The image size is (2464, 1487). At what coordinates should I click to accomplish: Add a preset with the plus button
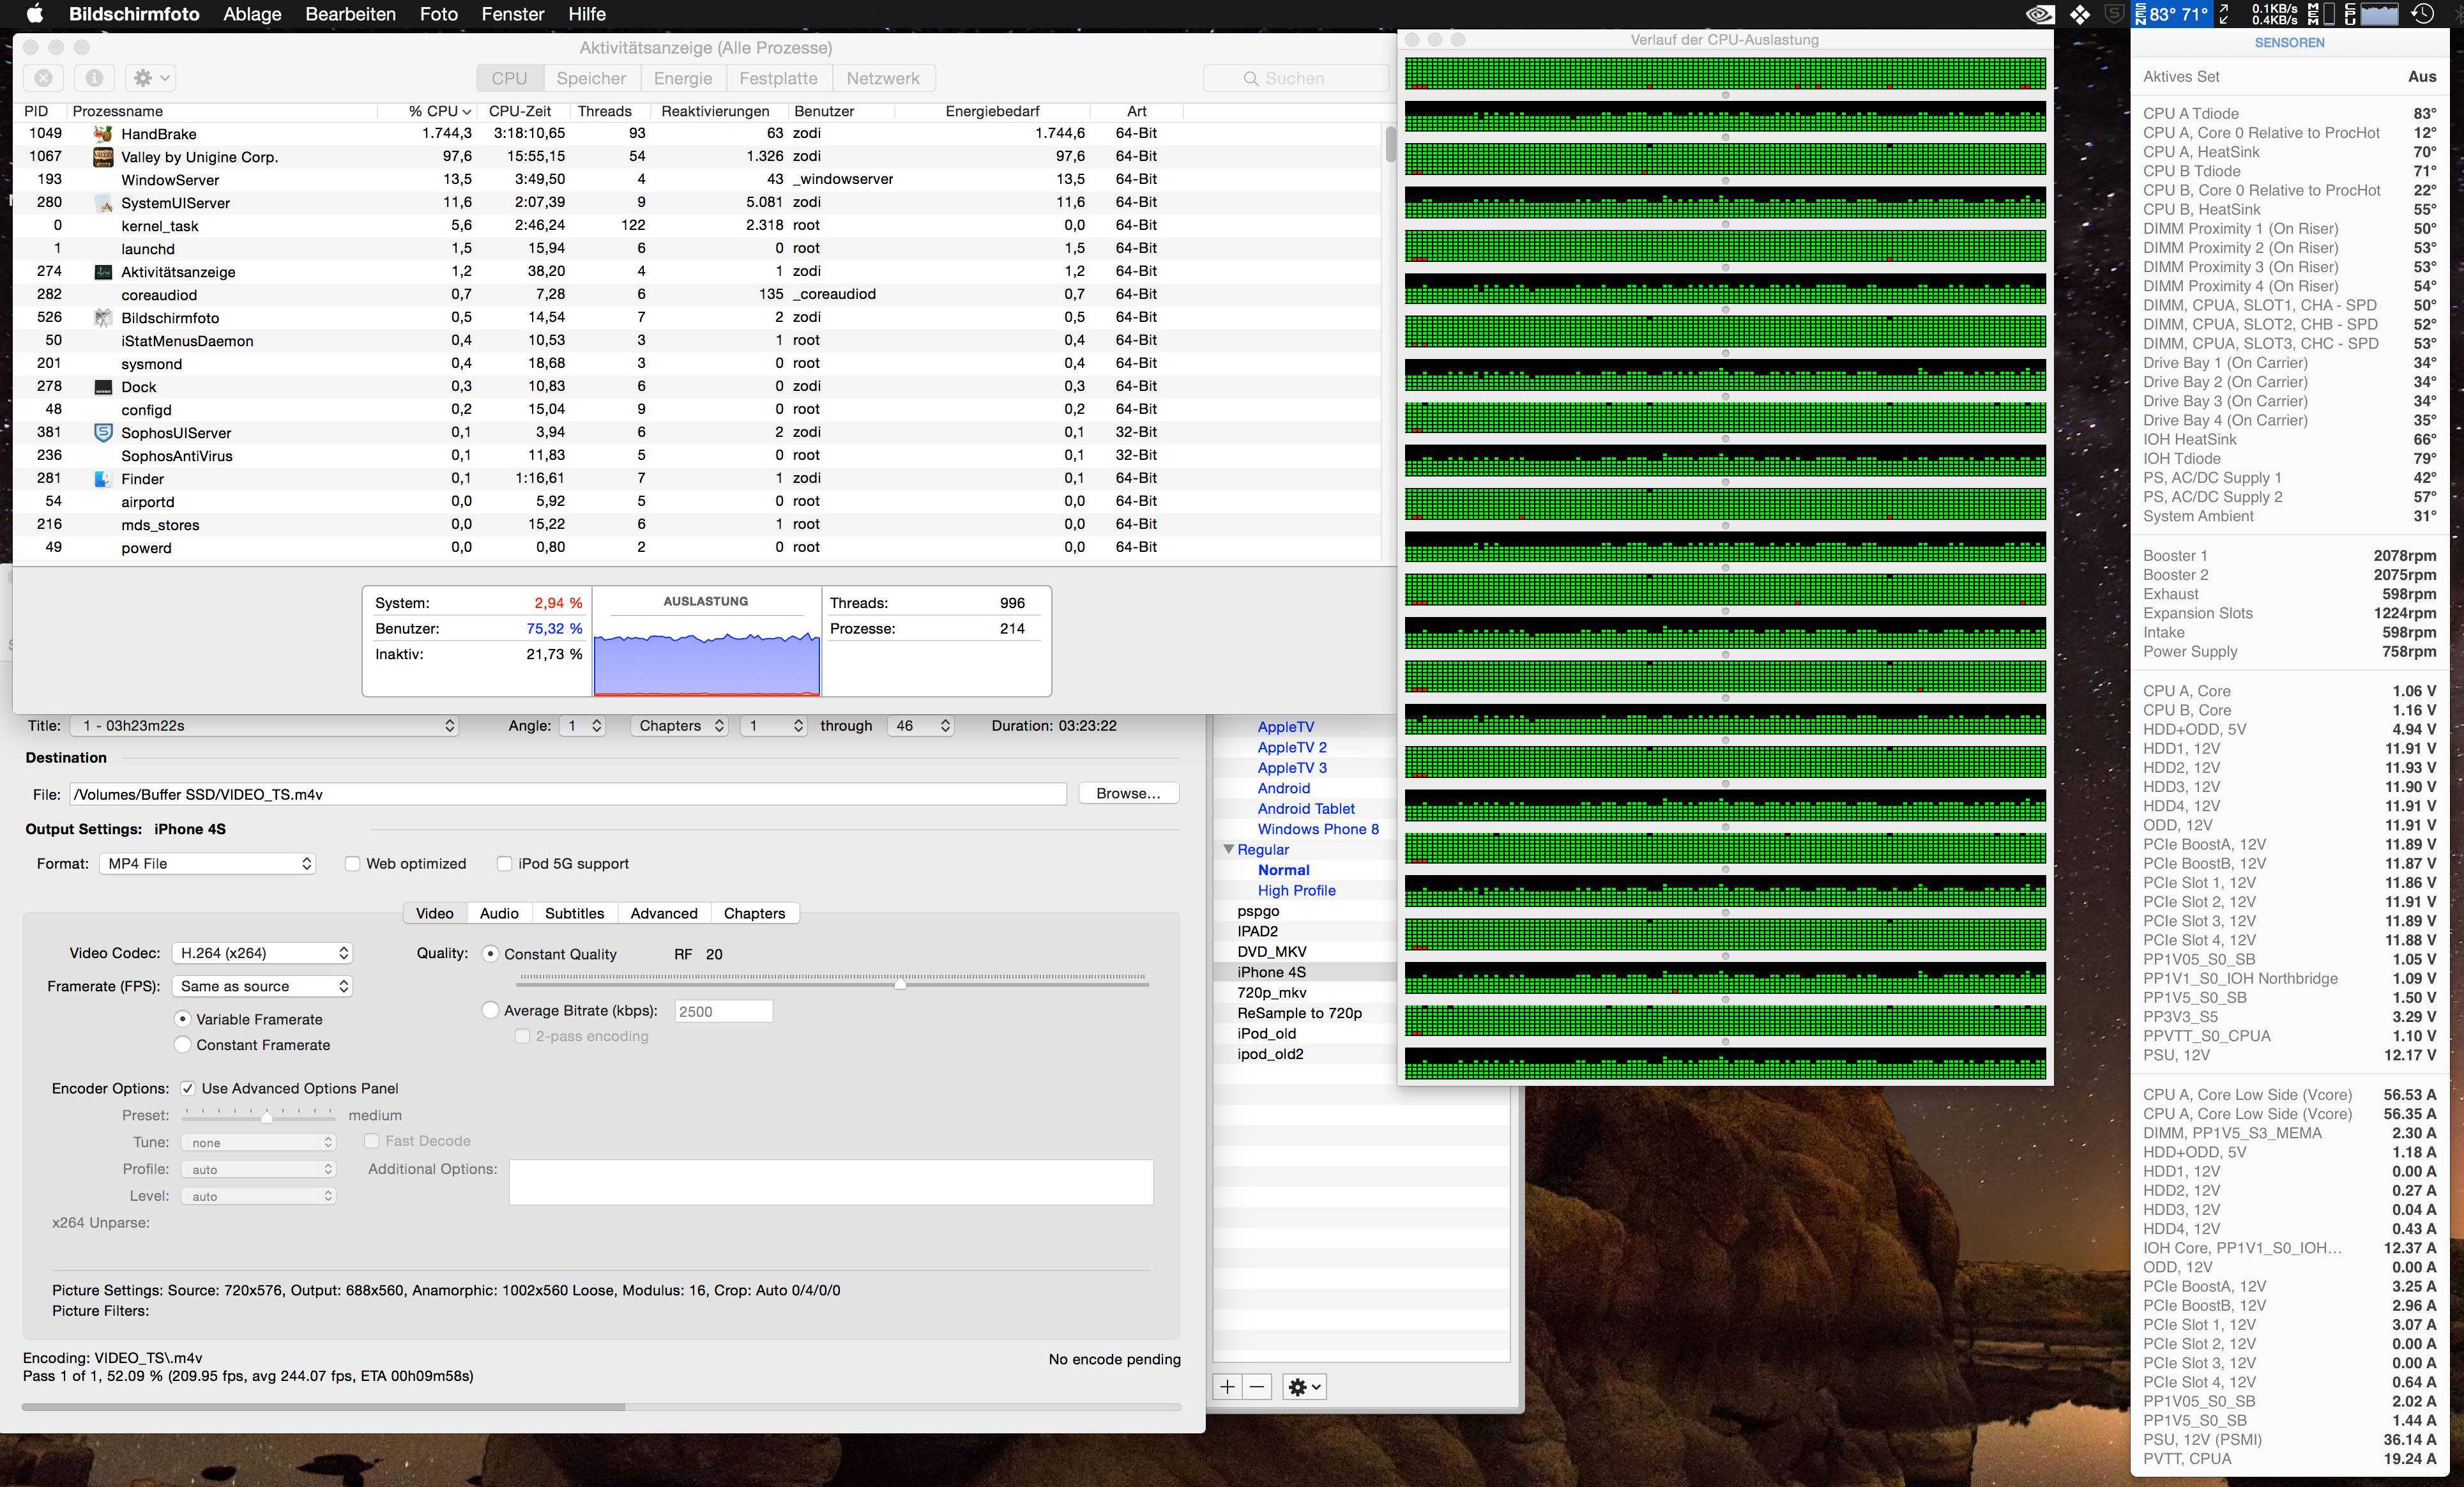1226,1386
